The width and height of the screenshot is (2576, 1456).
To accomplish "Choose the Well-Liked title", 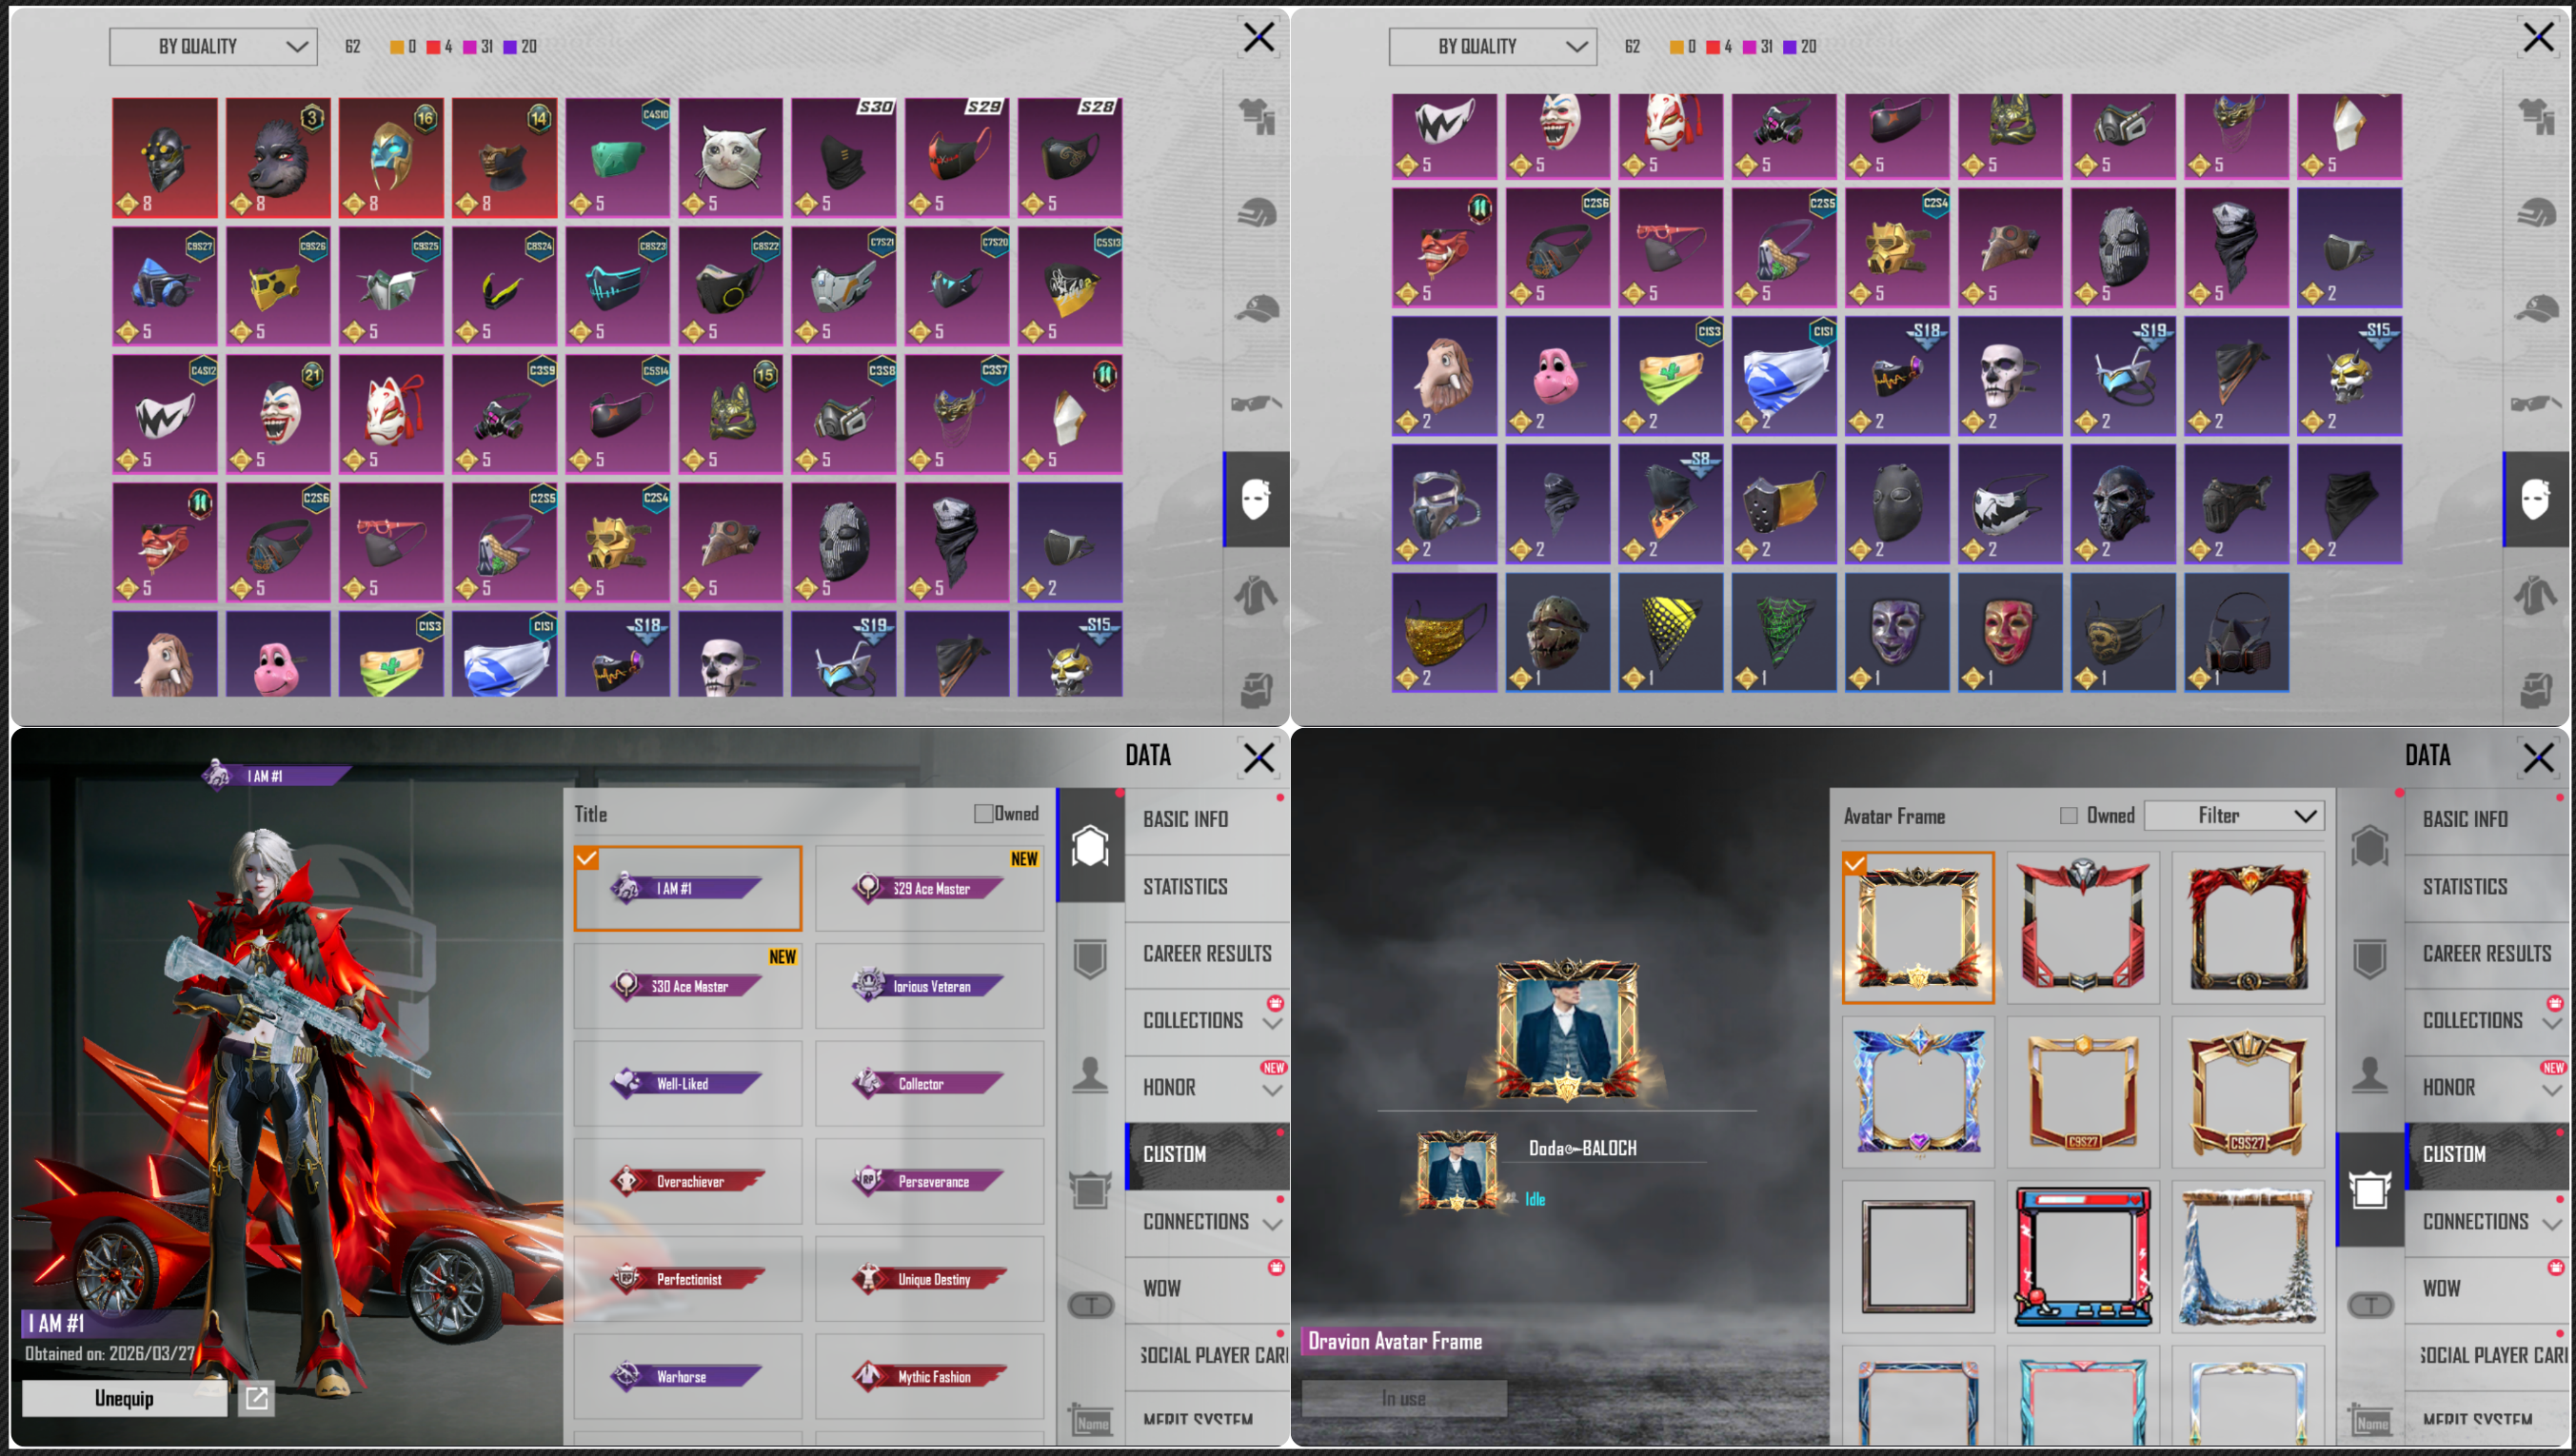I will click(688, 1083).
